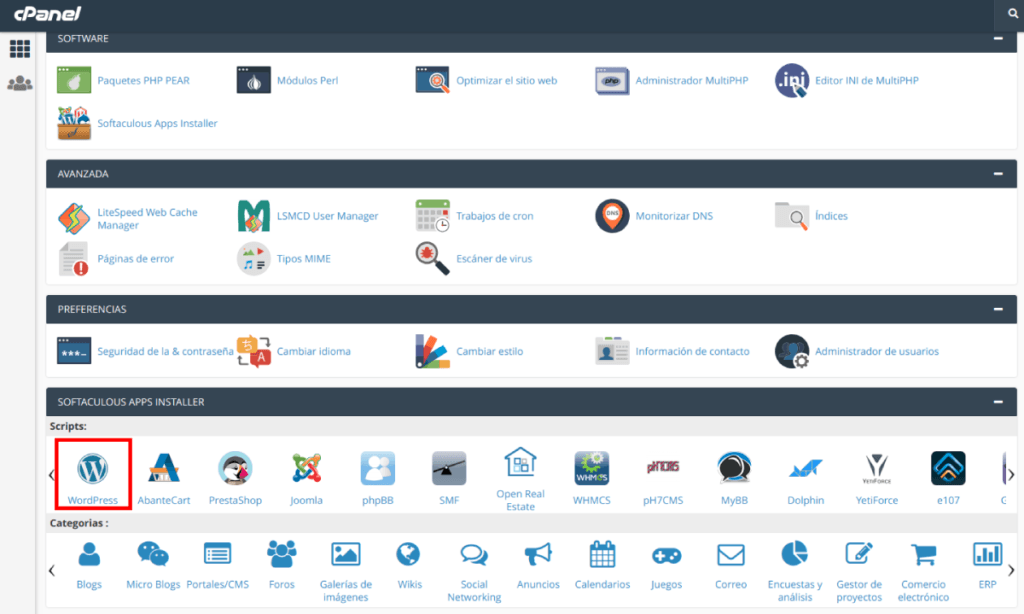Click the Joomla script icon
Viewport: 1024px width, 614px height.
306,468
